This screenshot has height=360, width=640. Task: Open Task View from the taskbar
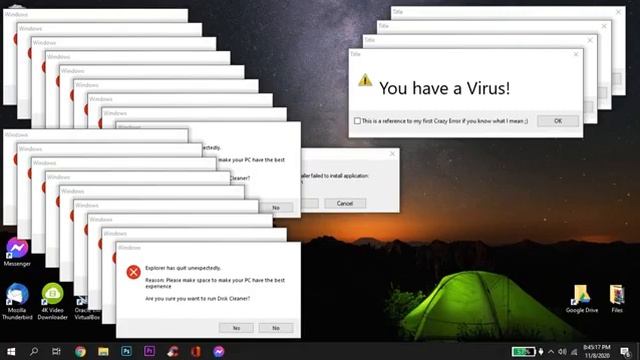click(x=56, y=351)
